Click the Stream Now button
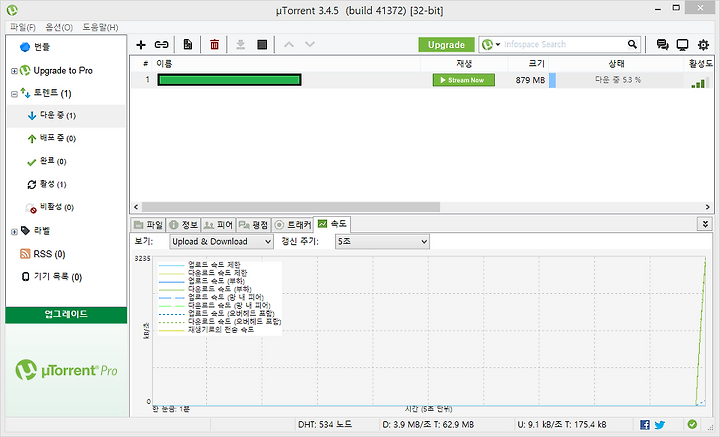This screenshot has width=720, height=437. 464,80
